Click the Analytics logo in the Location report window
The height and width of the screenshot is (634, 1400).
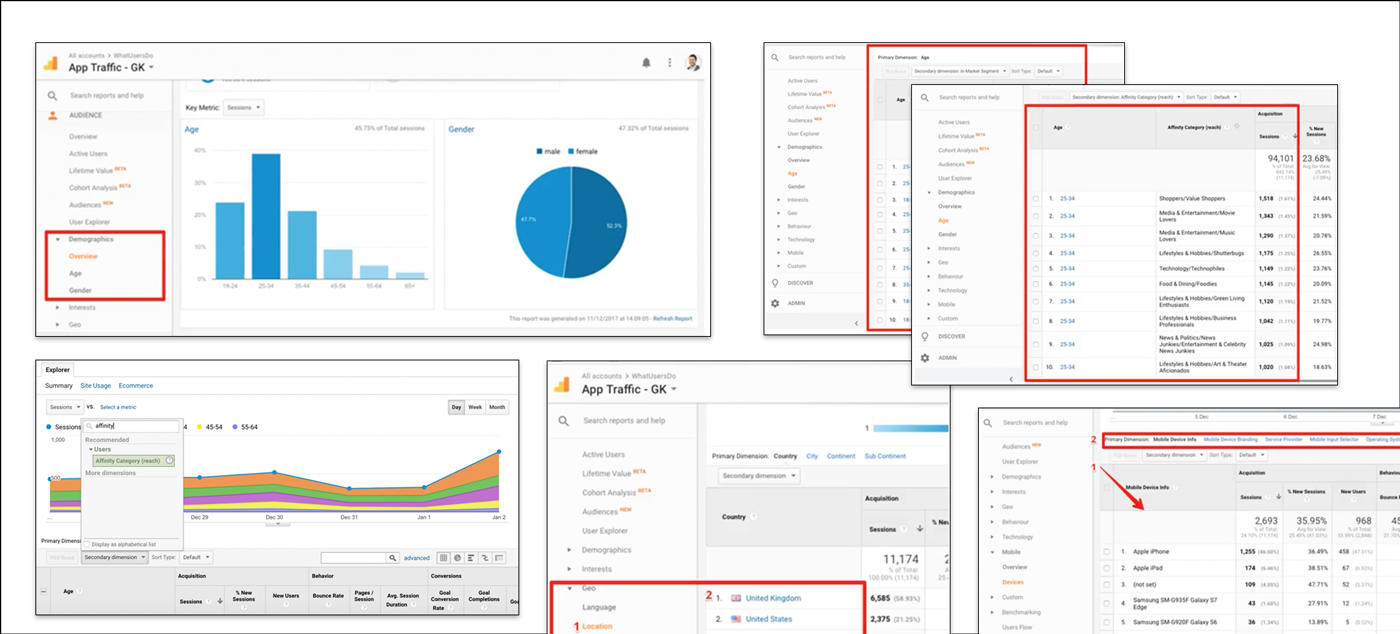click(x=563, y=385)
